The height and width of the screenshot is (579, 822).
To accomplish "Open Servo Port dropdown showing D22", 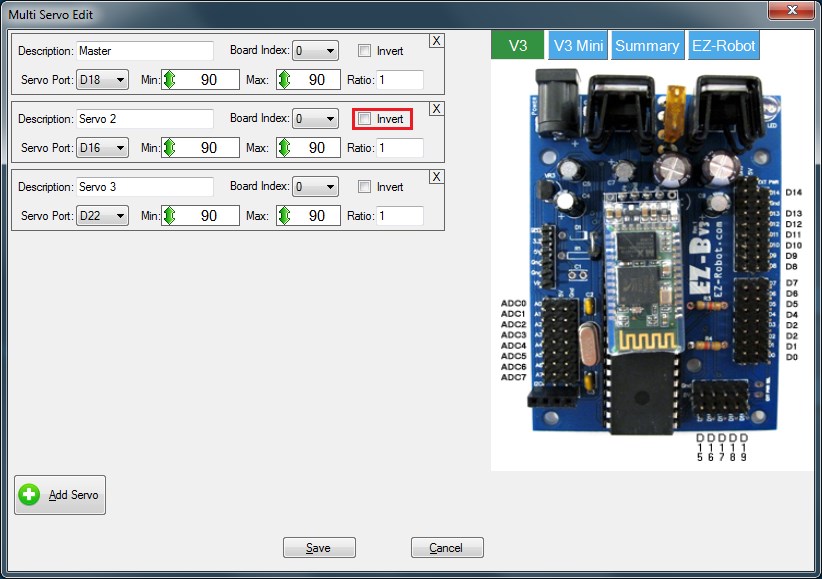I will point(102,216).
